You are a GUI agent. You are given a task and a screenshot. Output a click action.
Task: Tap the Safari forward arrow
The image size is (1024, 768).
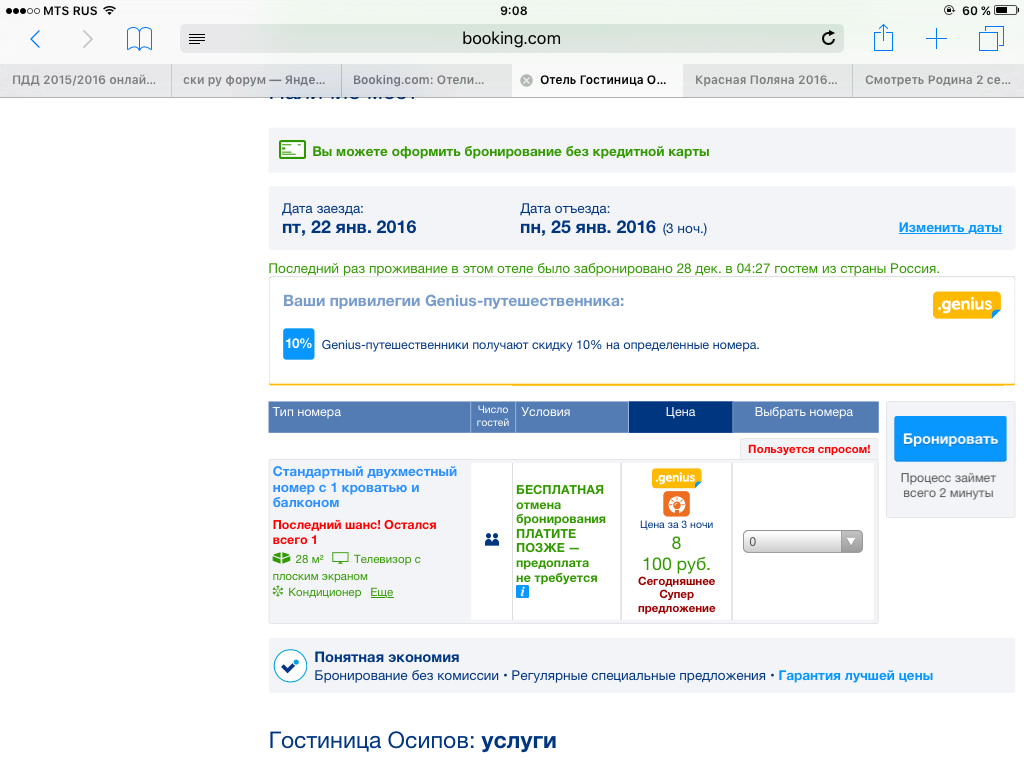tap(87, 39)
